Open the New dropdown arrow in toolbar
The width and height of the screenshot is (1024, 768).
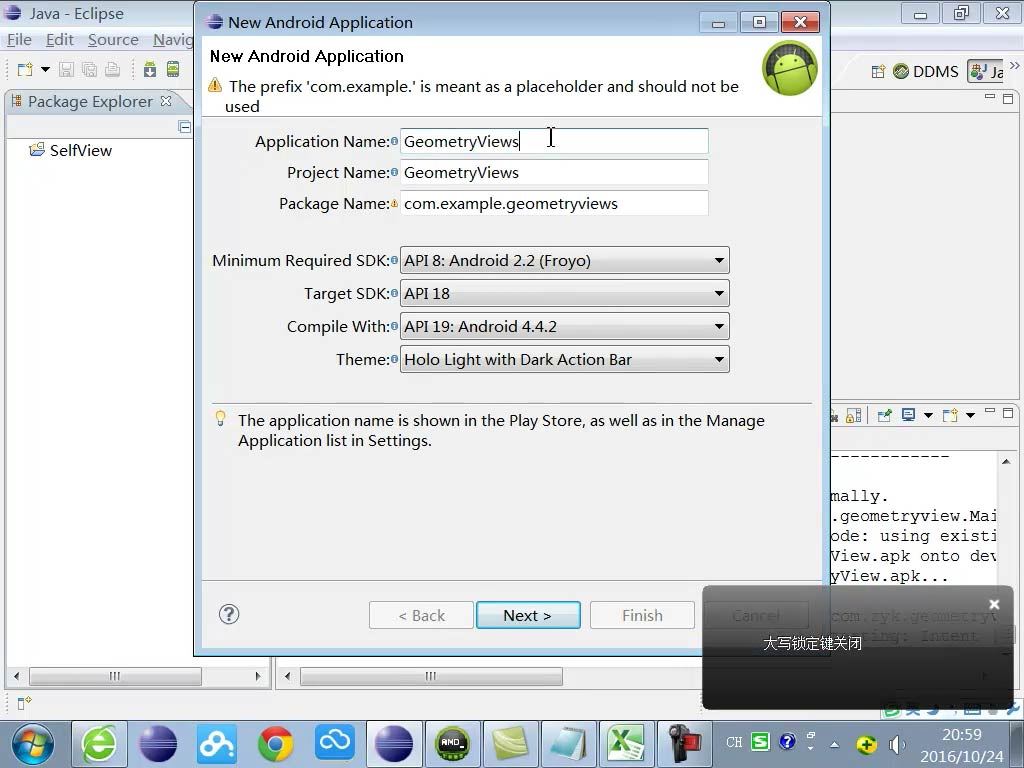(x=45, y=69)
